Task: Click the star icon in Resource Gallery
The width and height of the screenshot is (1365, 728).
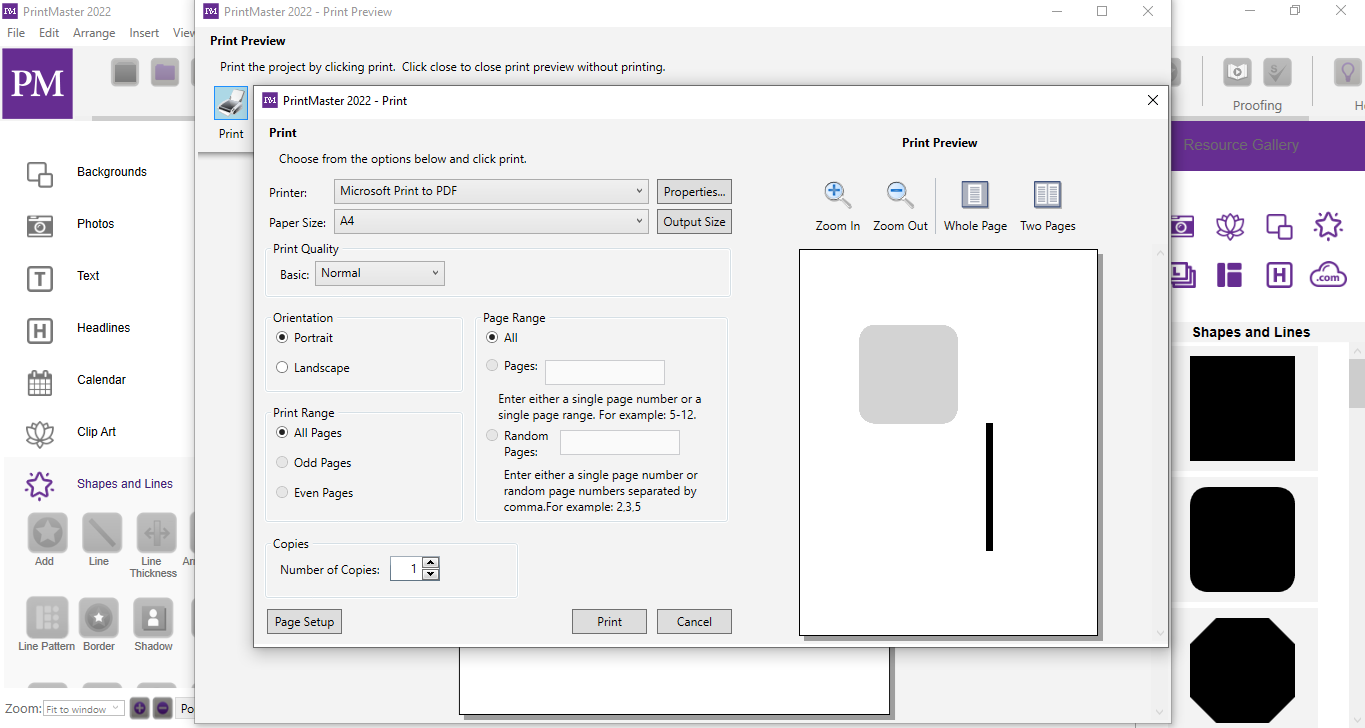Action: pyautogui.click(x=1328, y=226)
